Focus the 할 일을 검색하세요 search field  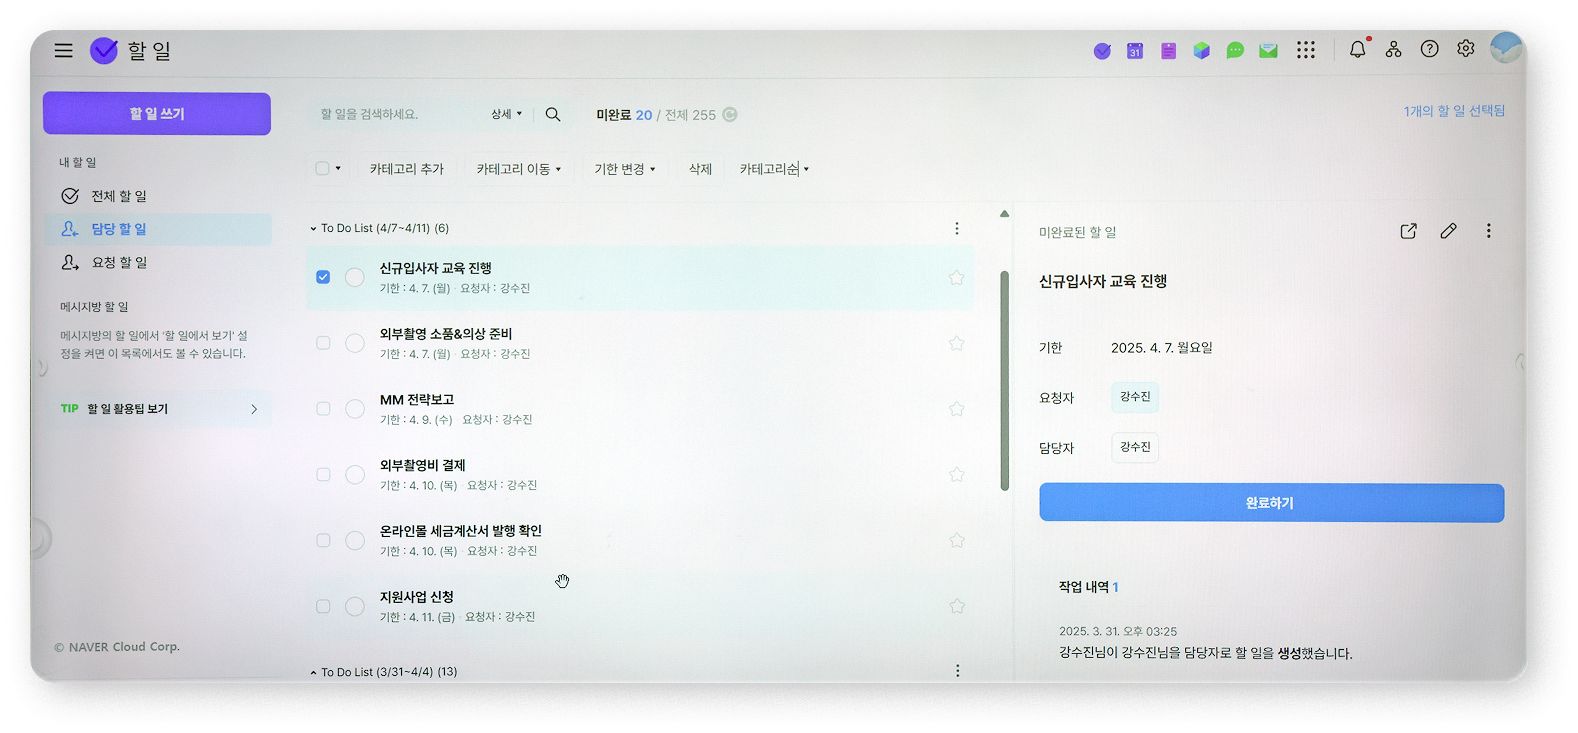400,114
